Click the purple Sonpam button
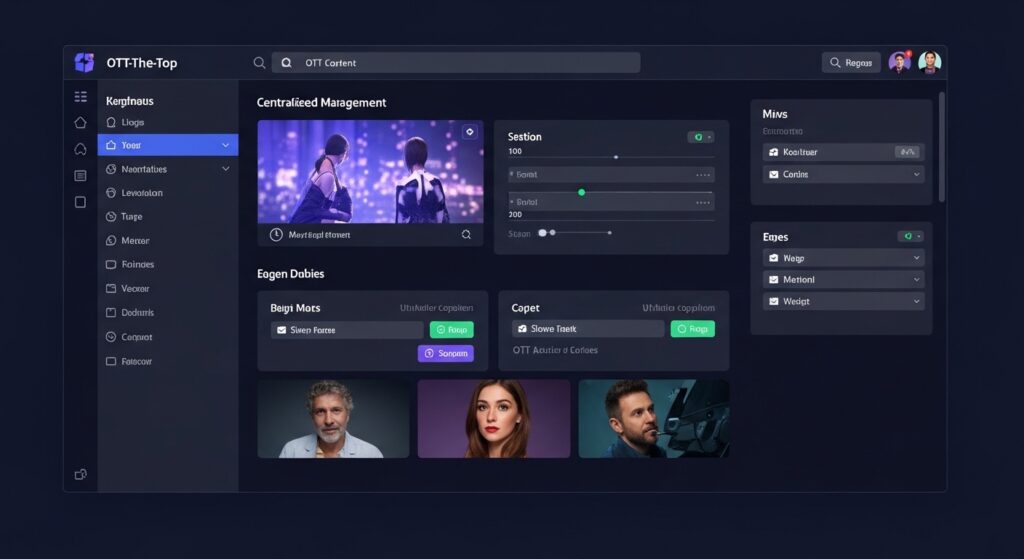This screenshot has width=1024, height=559. (445, 353)
